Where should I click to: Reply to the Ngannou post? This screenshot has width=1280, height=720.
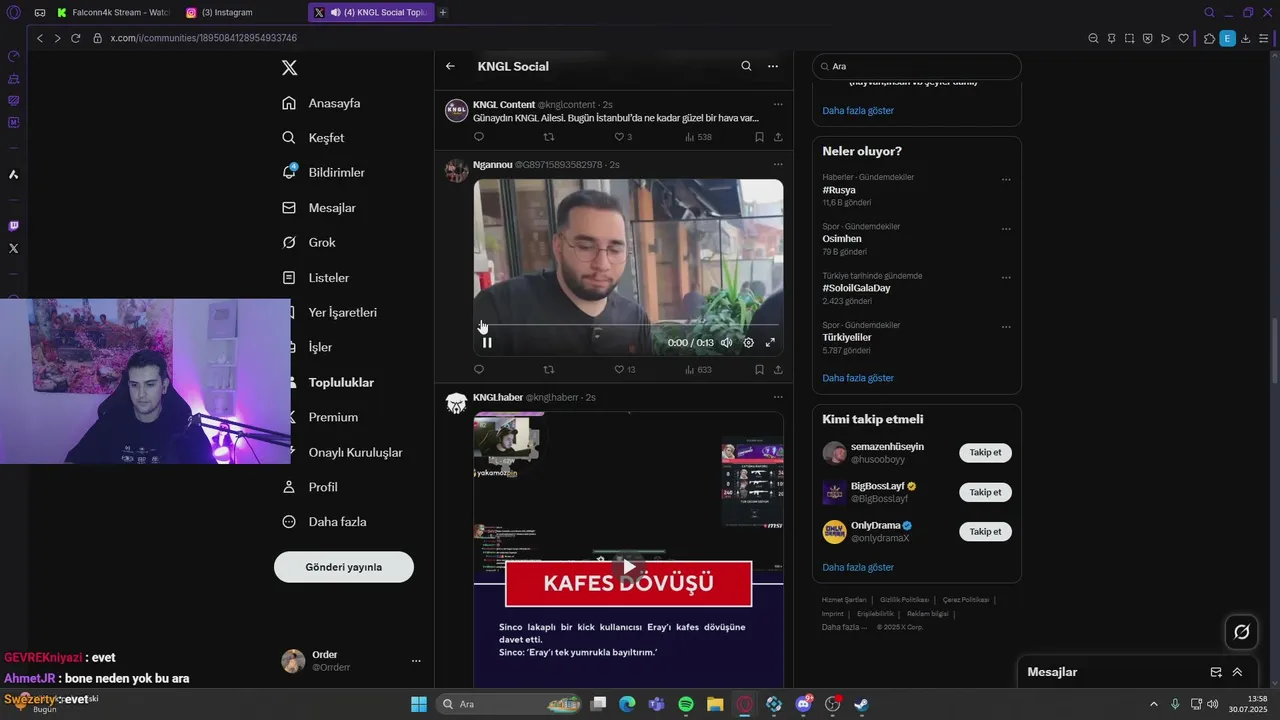click(478, 370)
